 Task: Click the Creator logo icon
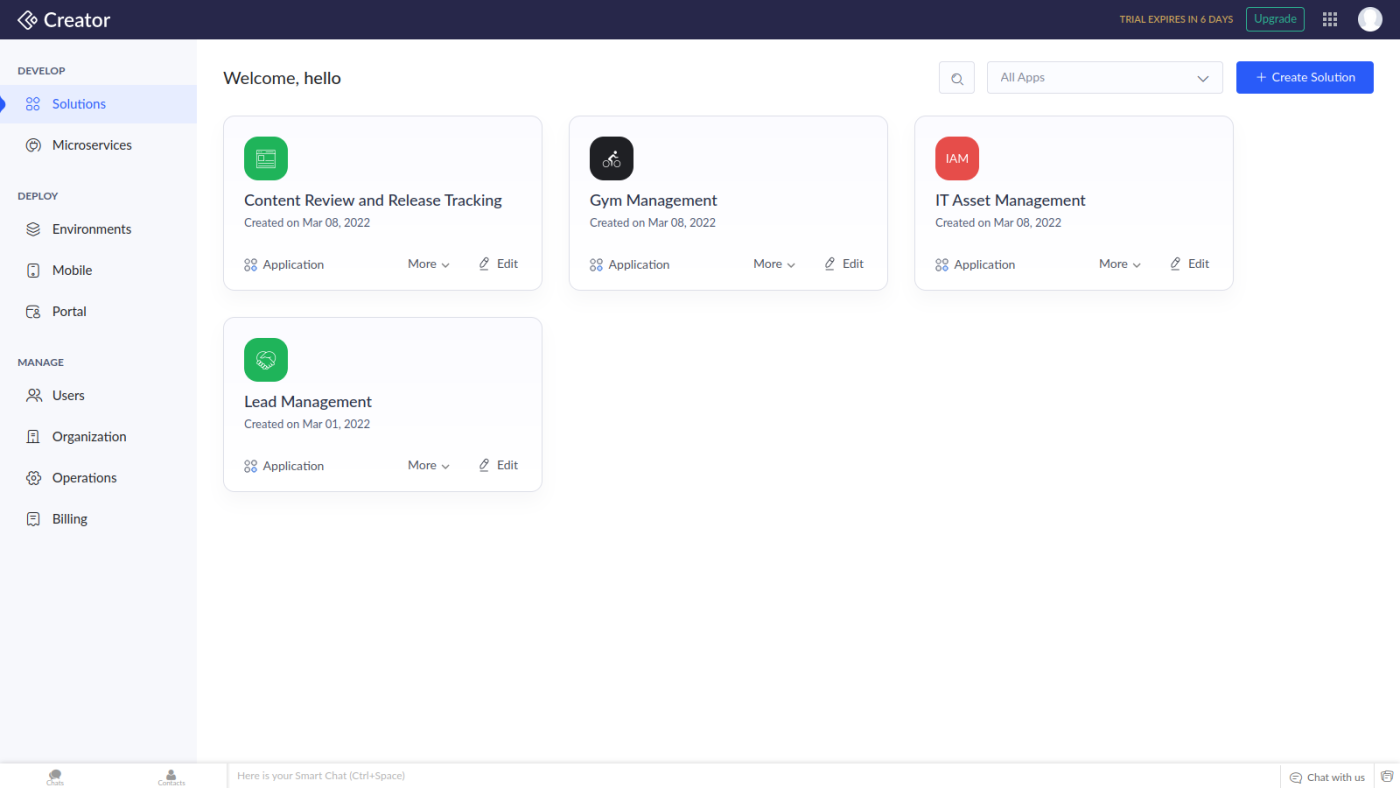click(x=27, y=19)
